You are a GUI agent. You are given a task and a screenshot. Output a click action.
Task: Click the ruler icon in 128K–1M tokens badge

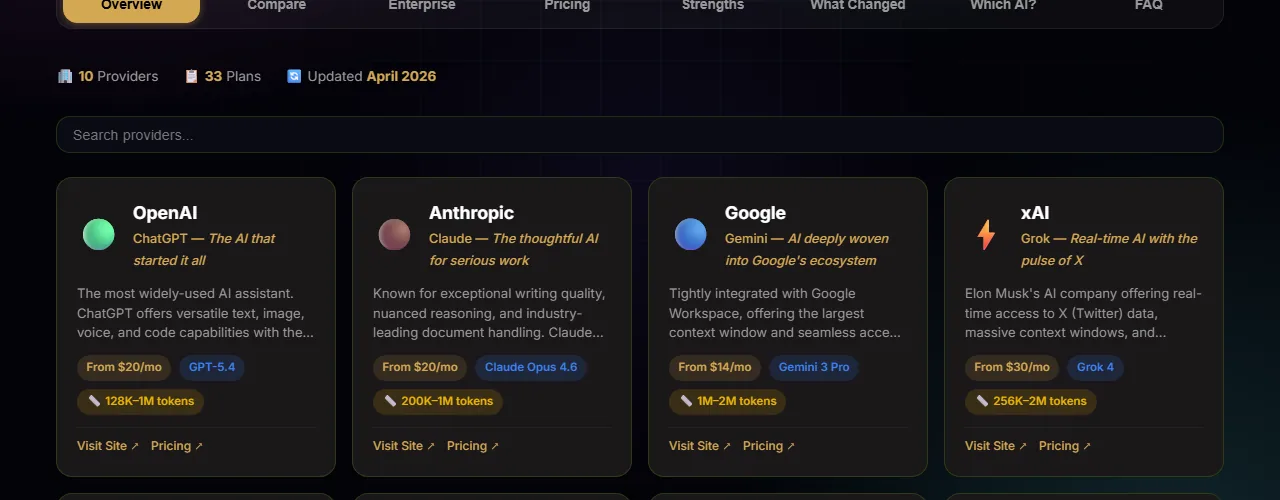(x=94, y=401)
